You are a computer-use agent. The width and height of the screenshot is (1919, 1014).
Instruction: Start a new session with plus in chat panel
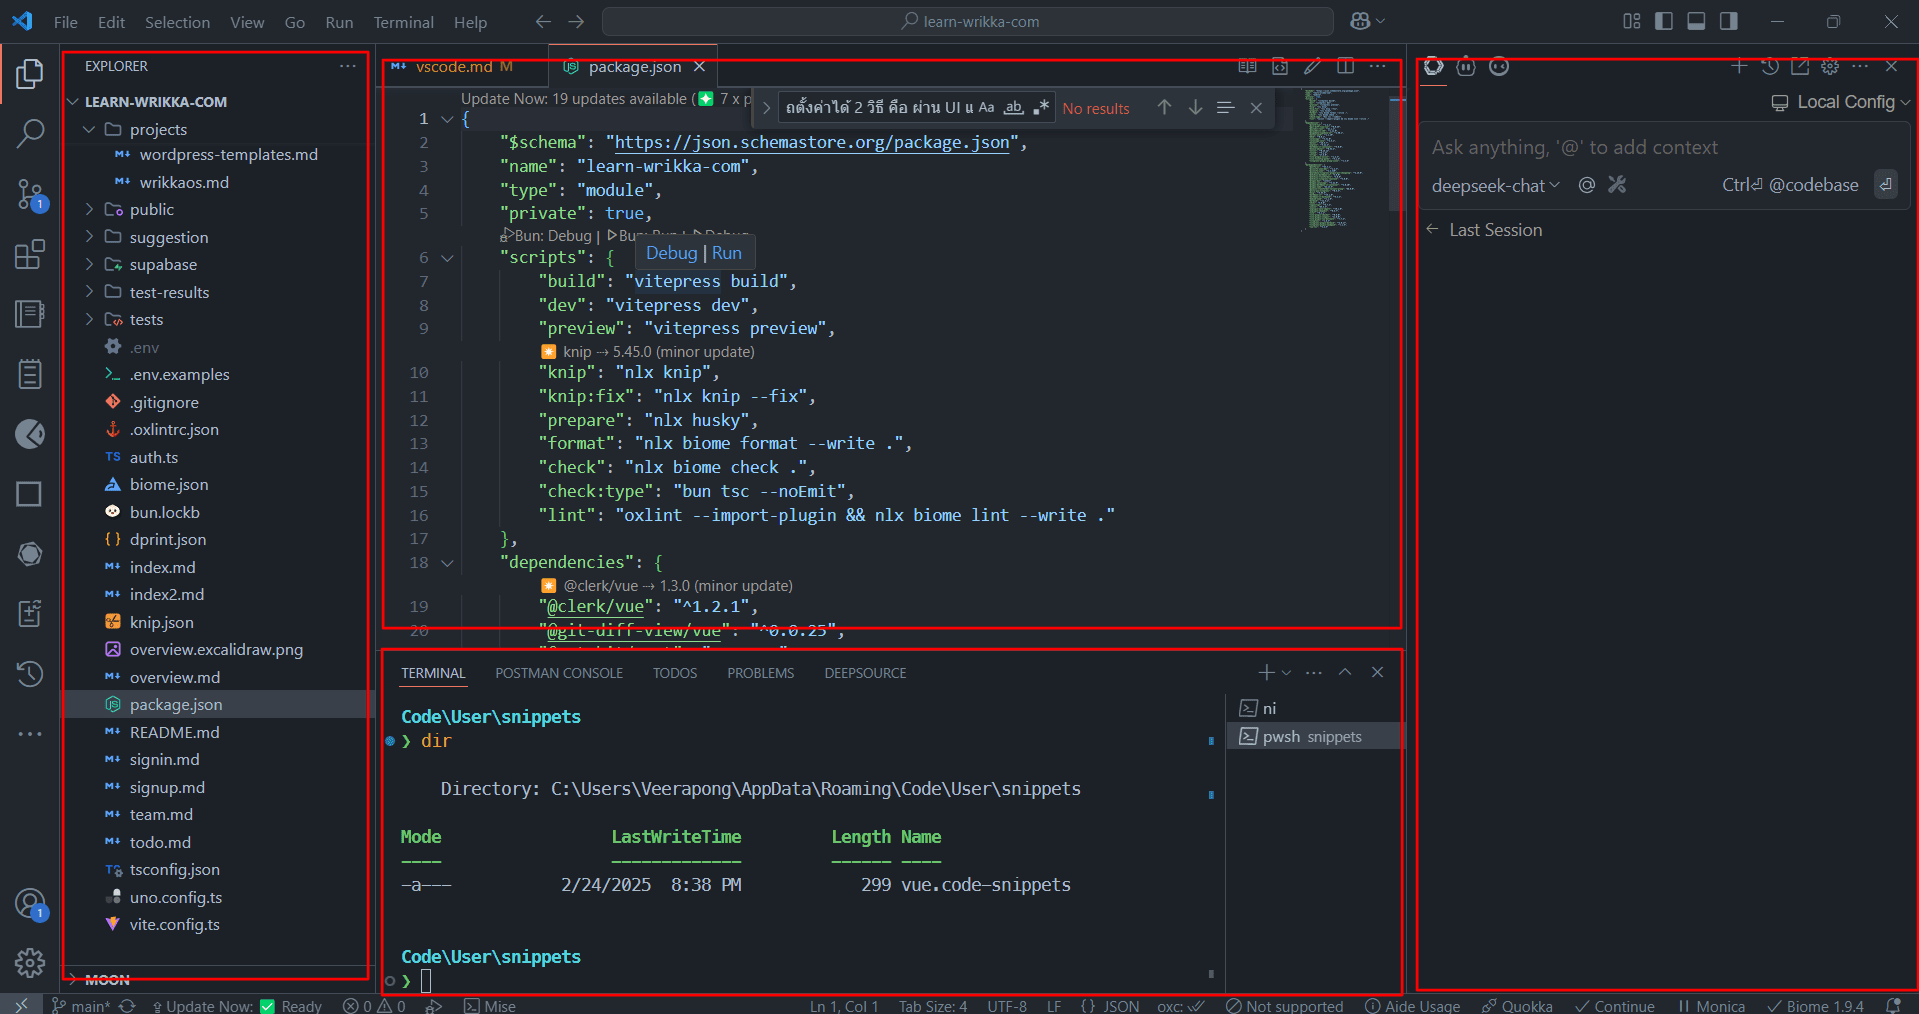click(1739, 66)
